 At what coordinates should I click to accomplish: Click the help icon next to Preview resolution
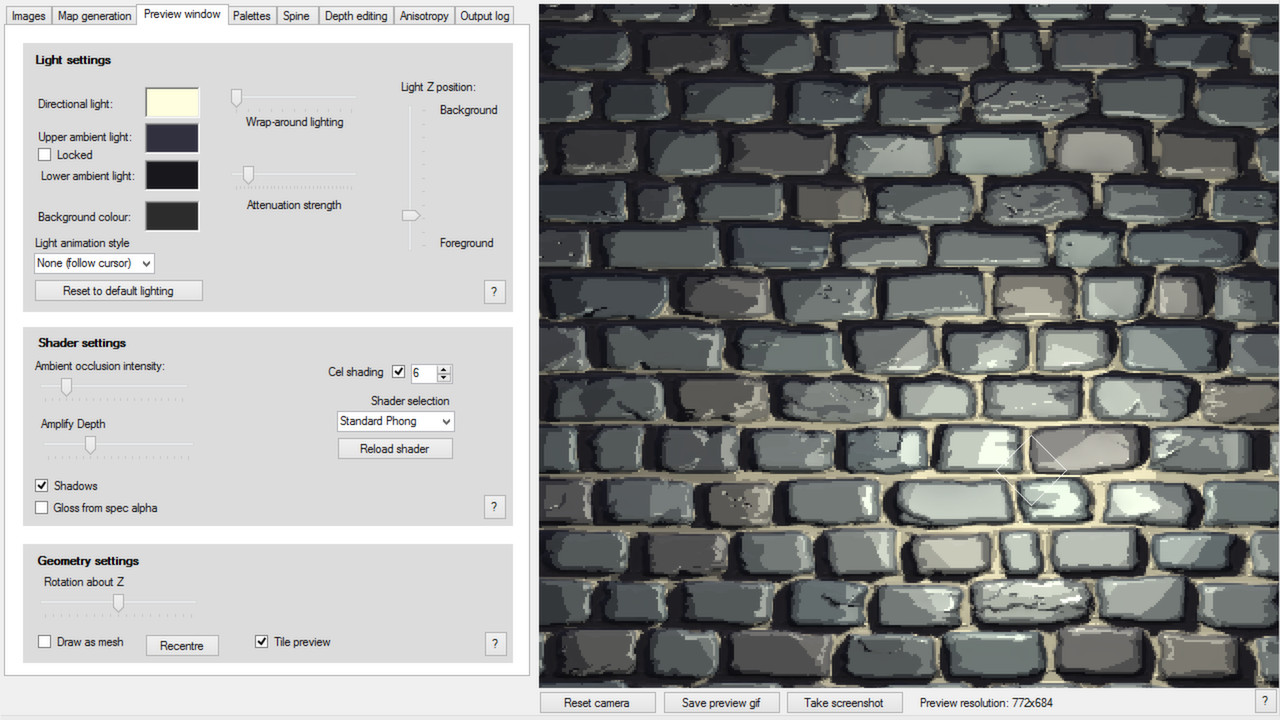pos(1265,701)
